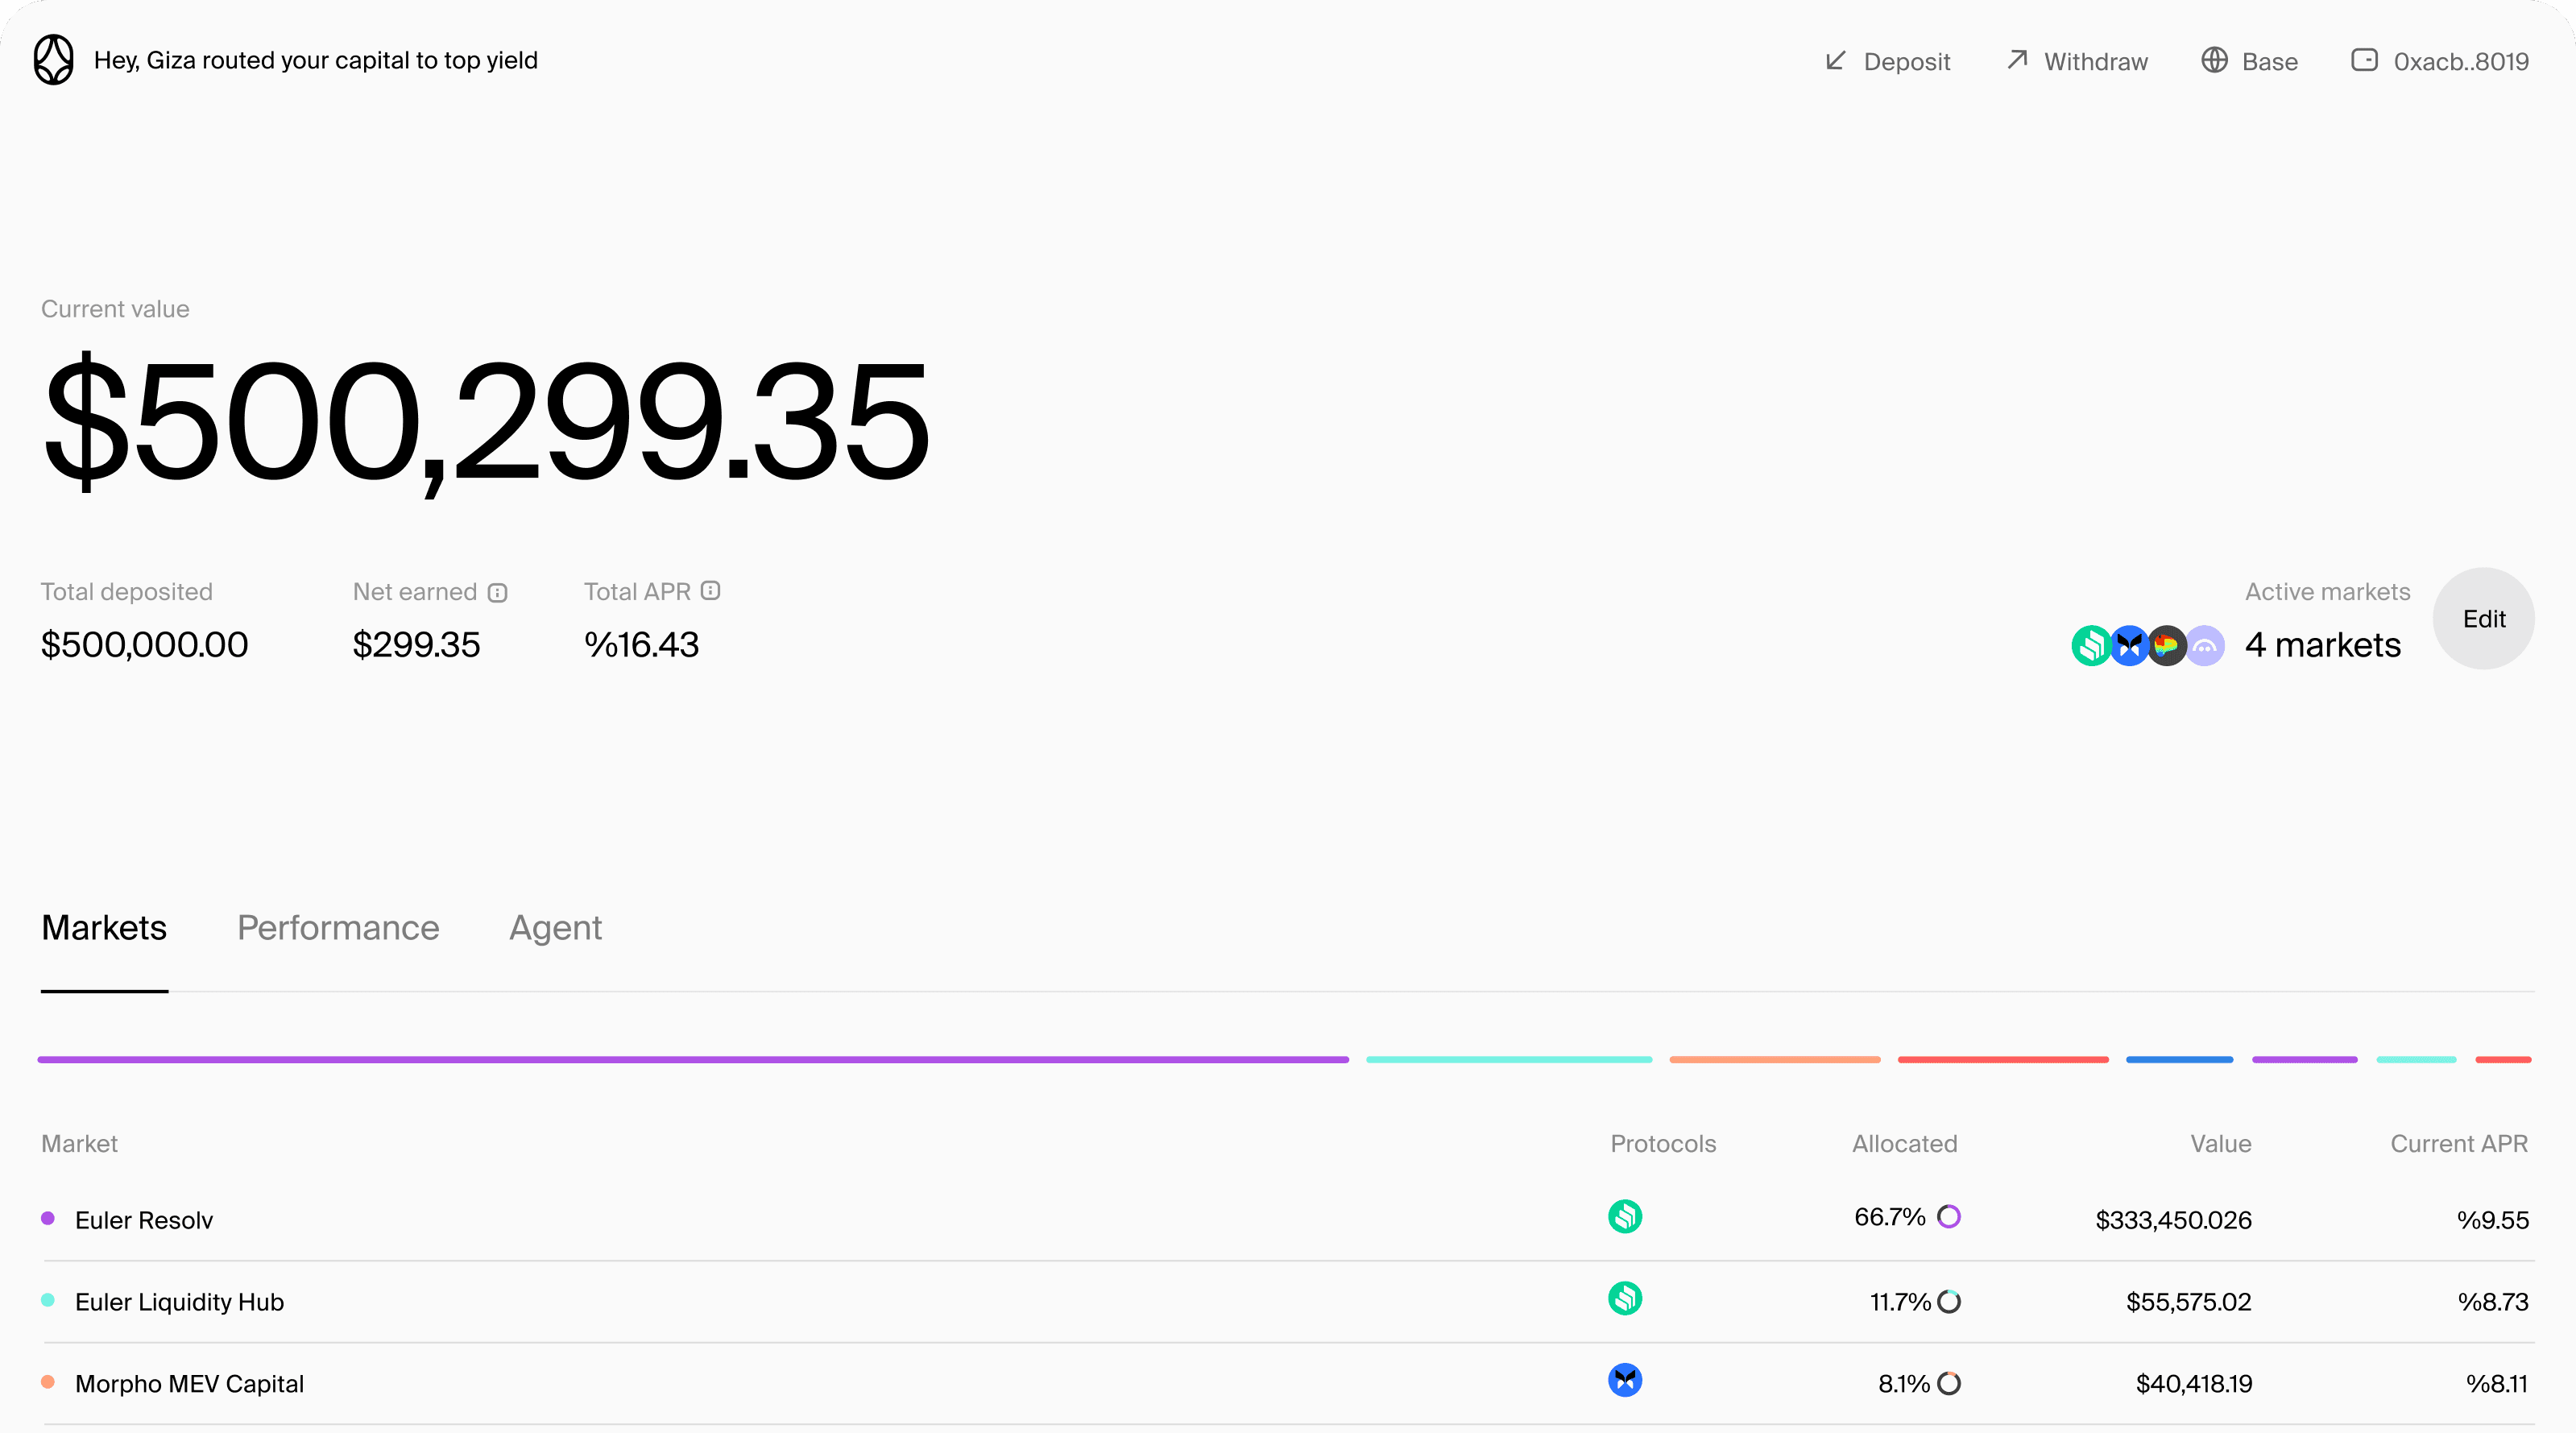The image size is (2576, 1433).
Task: Click the Withdraw button
Action: click(2077, 61)
